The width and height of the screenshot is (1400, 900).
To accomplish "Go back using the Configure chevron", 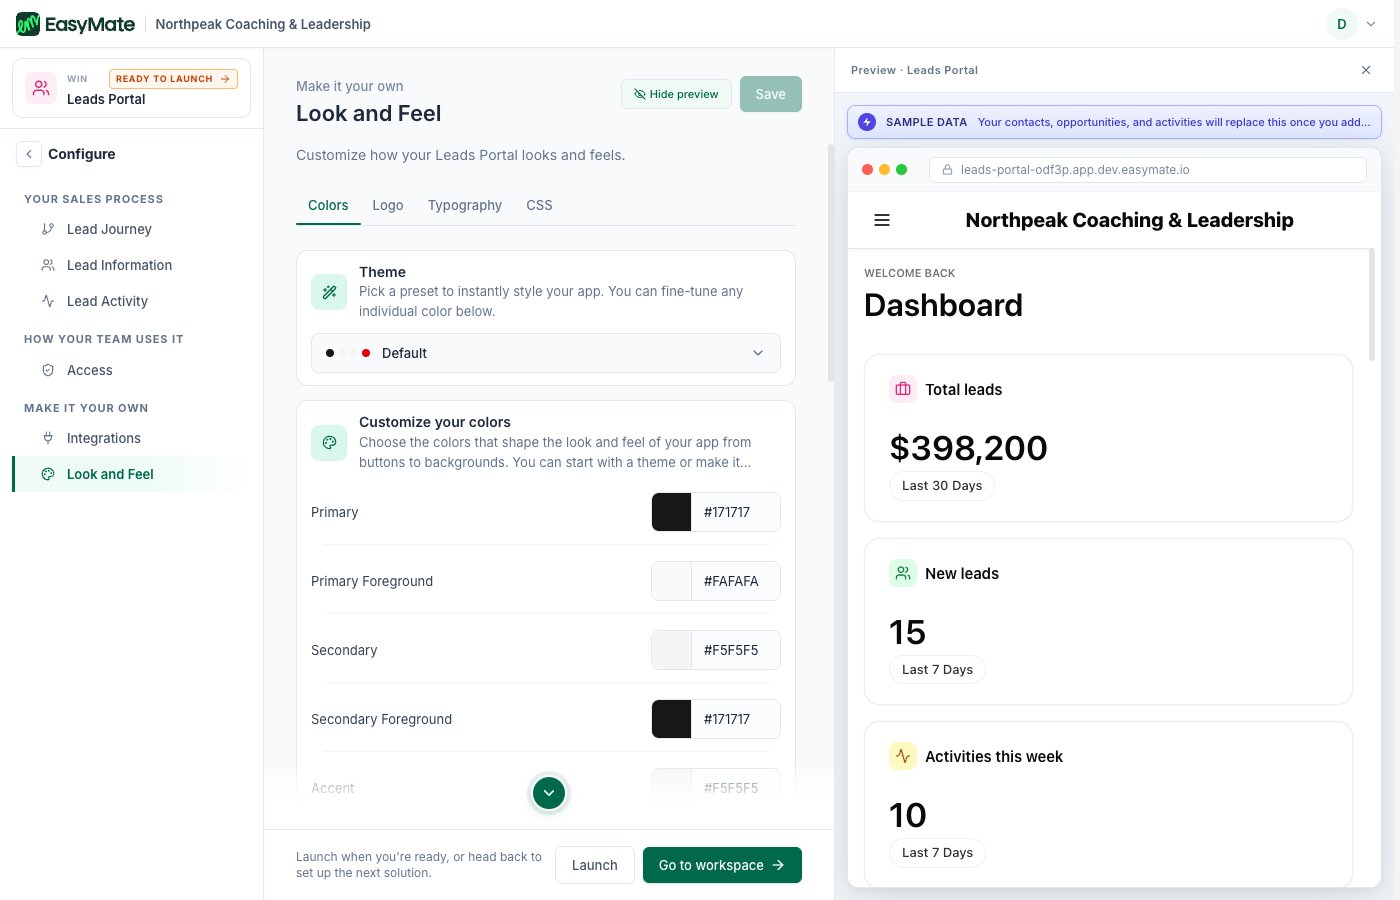I will tap(29, 154).
